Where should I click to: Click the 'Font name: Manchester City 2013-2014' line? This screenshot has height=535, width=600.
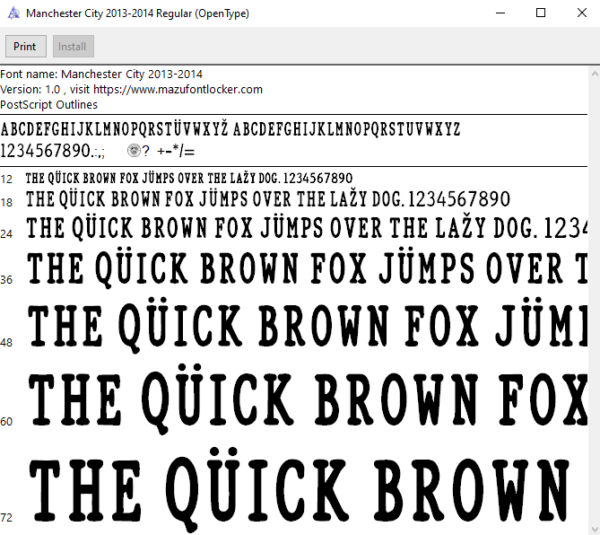point(101,74)
